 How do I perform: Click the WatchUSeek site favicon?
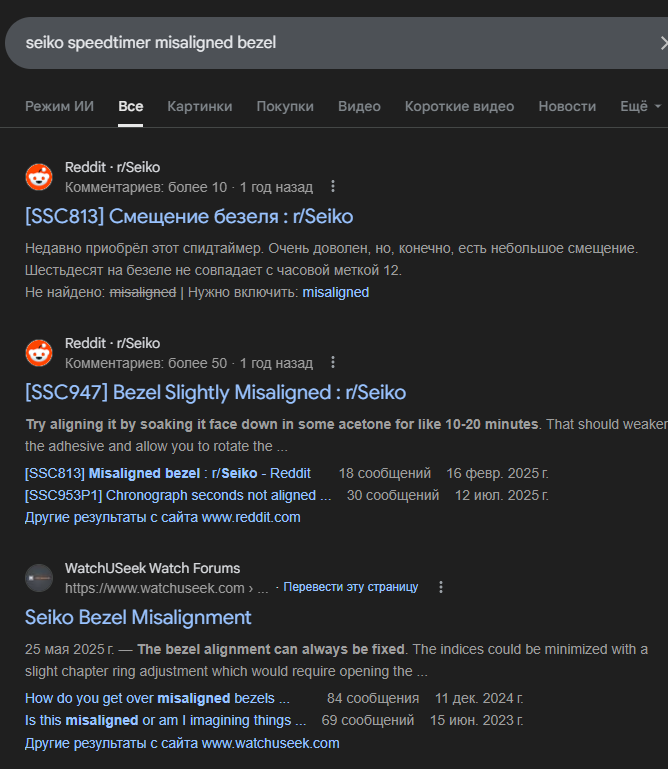[x=39, y=578]
